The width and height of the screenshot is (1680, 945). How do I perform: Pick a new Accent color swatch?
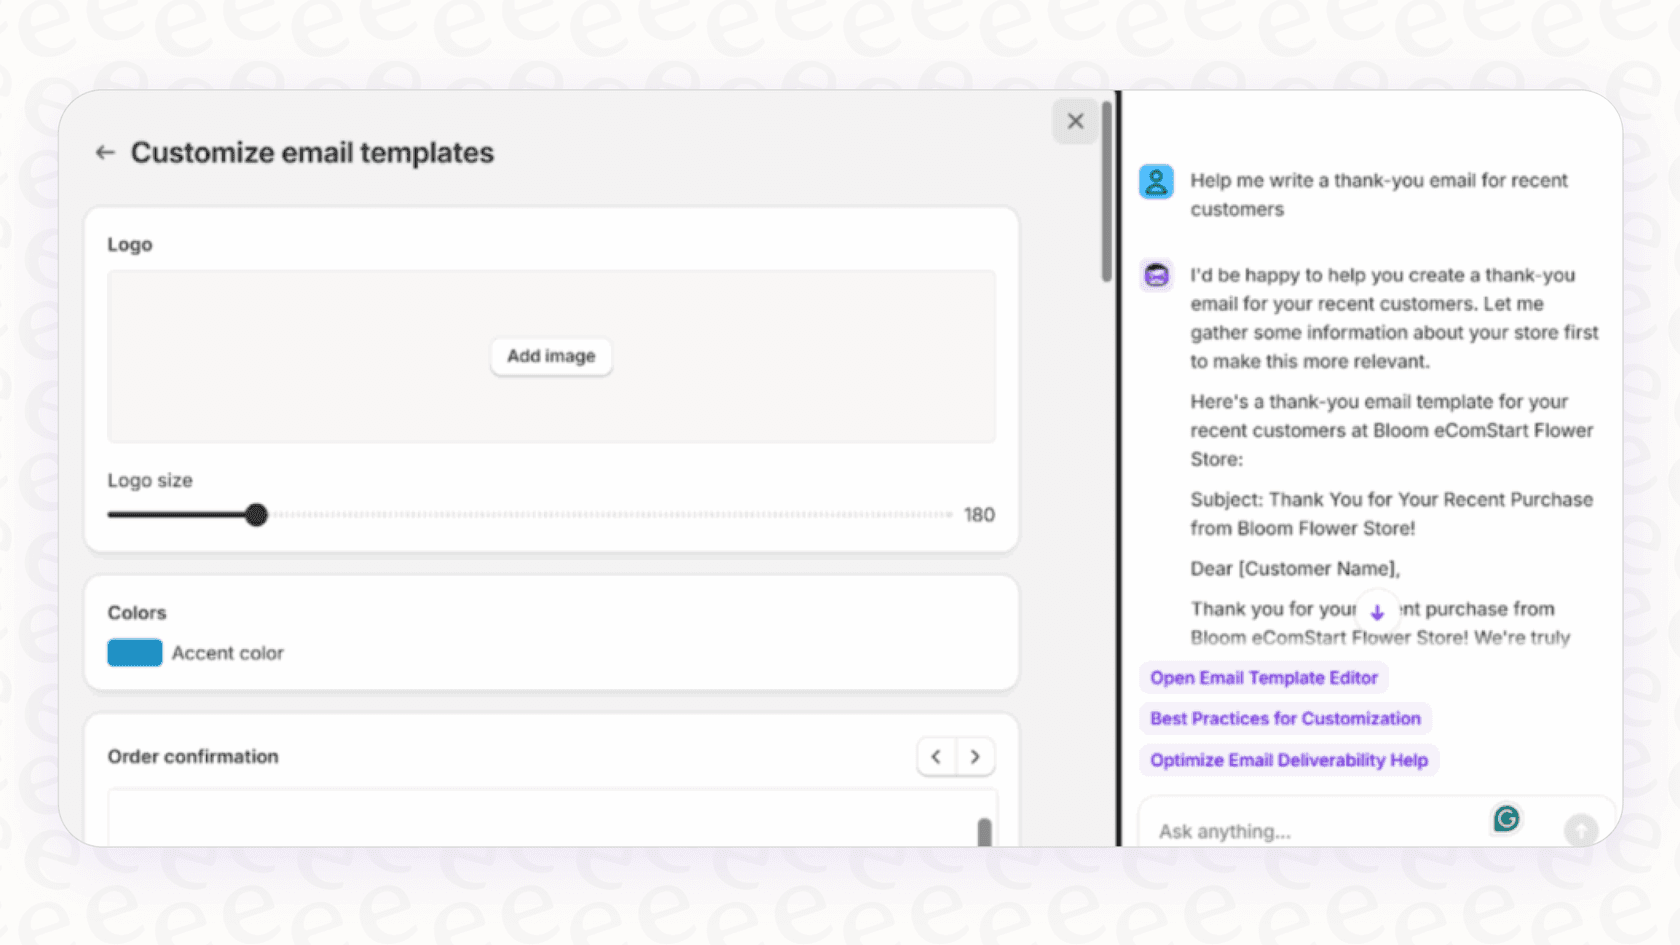134,652
